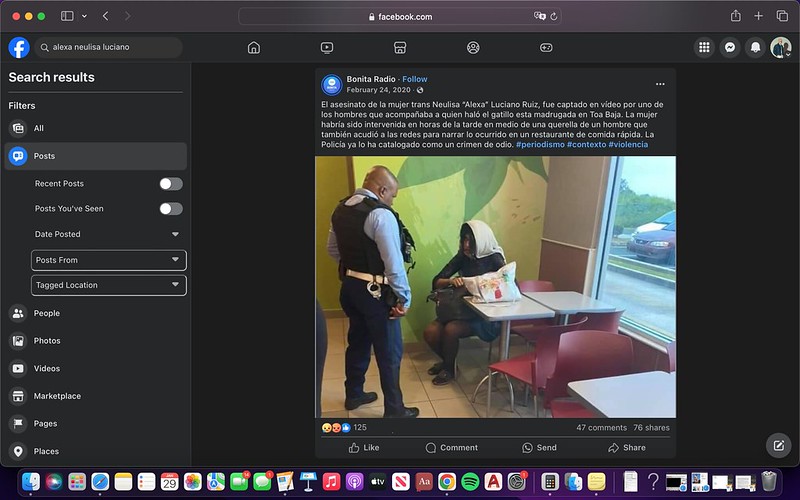Expand the Date Posted filter

[x=108, y=234]
